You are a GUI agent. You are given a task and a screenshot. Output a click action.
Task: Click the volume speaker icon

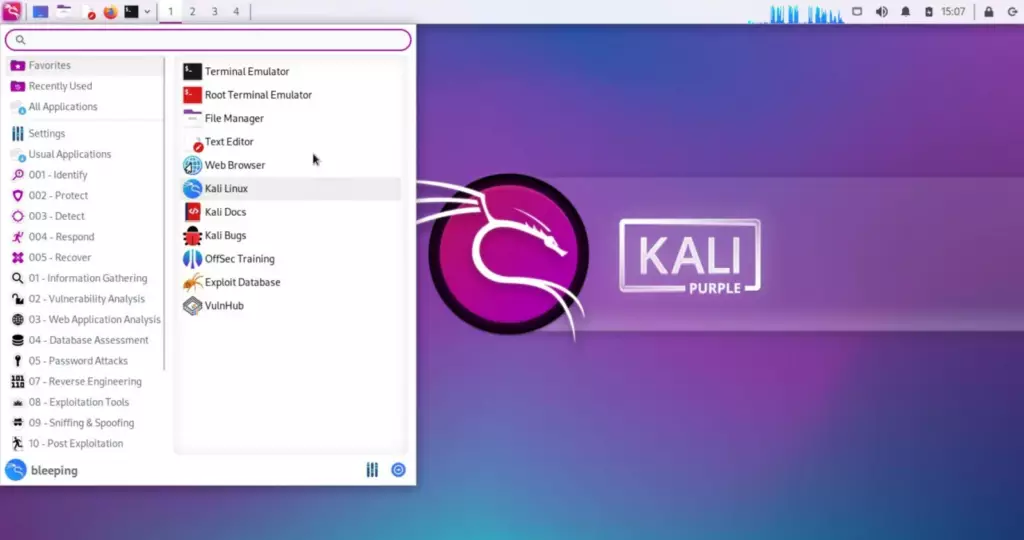(x=882, y=12)
